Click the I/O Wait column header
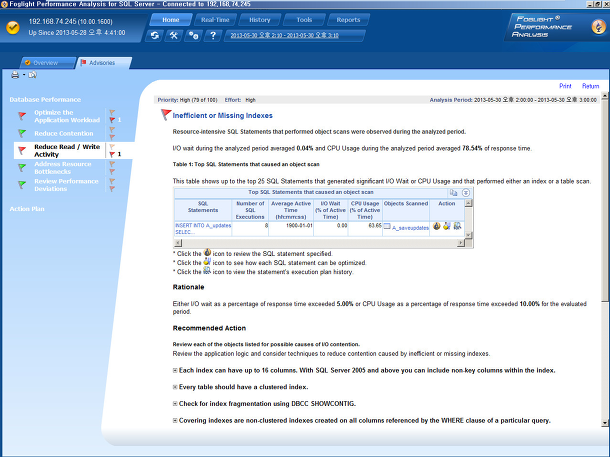 pyautogui.click(x=331, y=210)
